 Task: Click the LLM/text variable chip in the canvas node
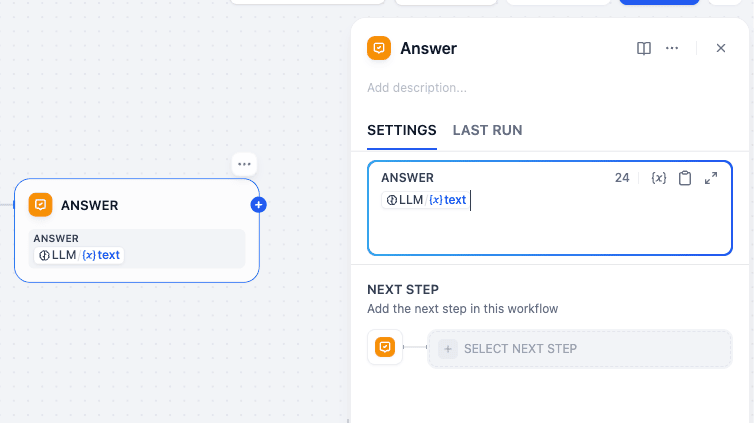click(x=79, y=255)
